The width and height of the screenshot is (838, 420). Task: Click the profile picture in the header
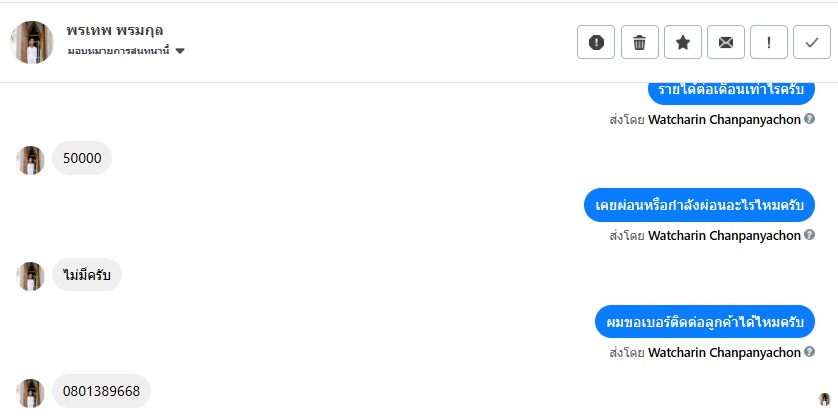pyautogui.click(x=31, y=42)
